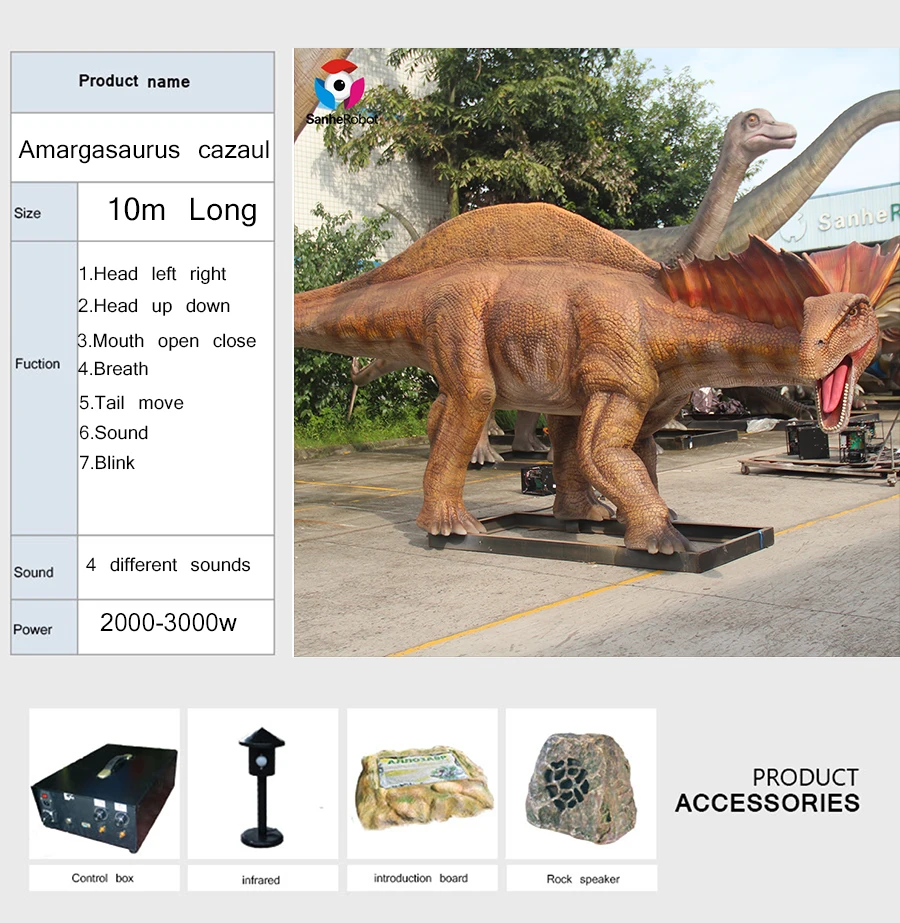The width and height of the screenshot is (900, 923).
Task: Click the "10m Long" size value
Action: 182,210
